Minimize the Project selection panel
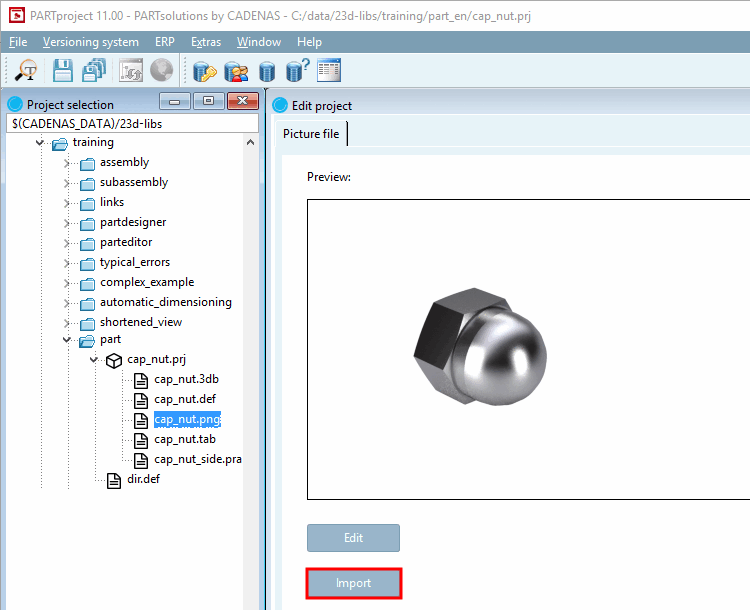750x610 pixels. point(175,101)
